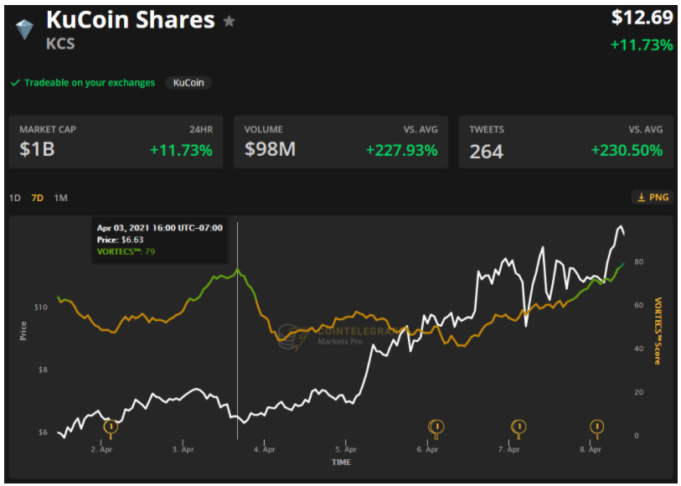The width and height of the screenshot is (681, 486).
Task: Click the TIME axis label
Action: (x=341, y=462)
